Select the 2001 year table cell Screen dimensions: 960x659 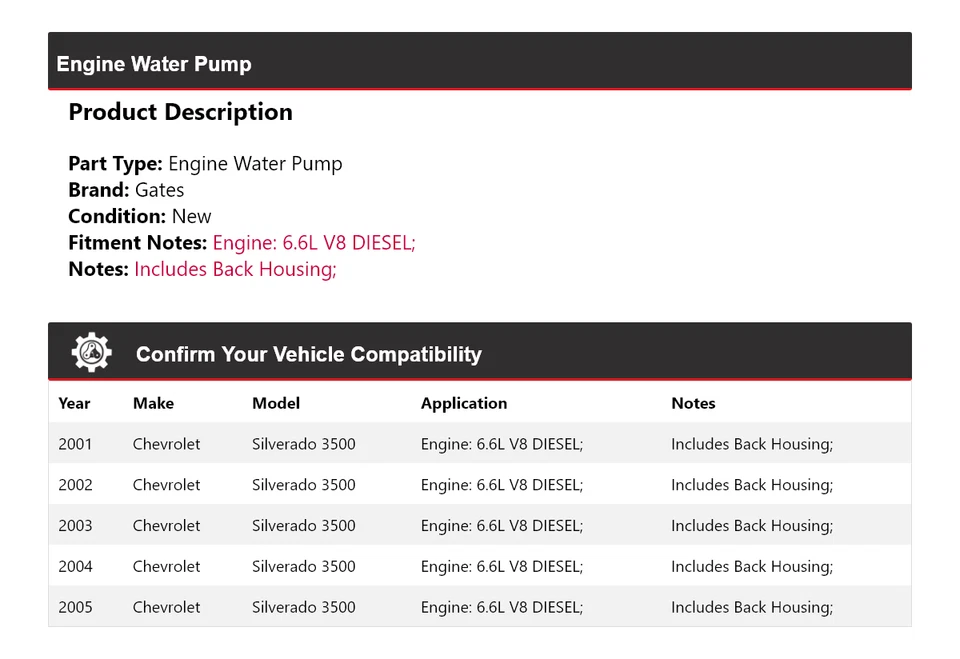tap(75, 444)
